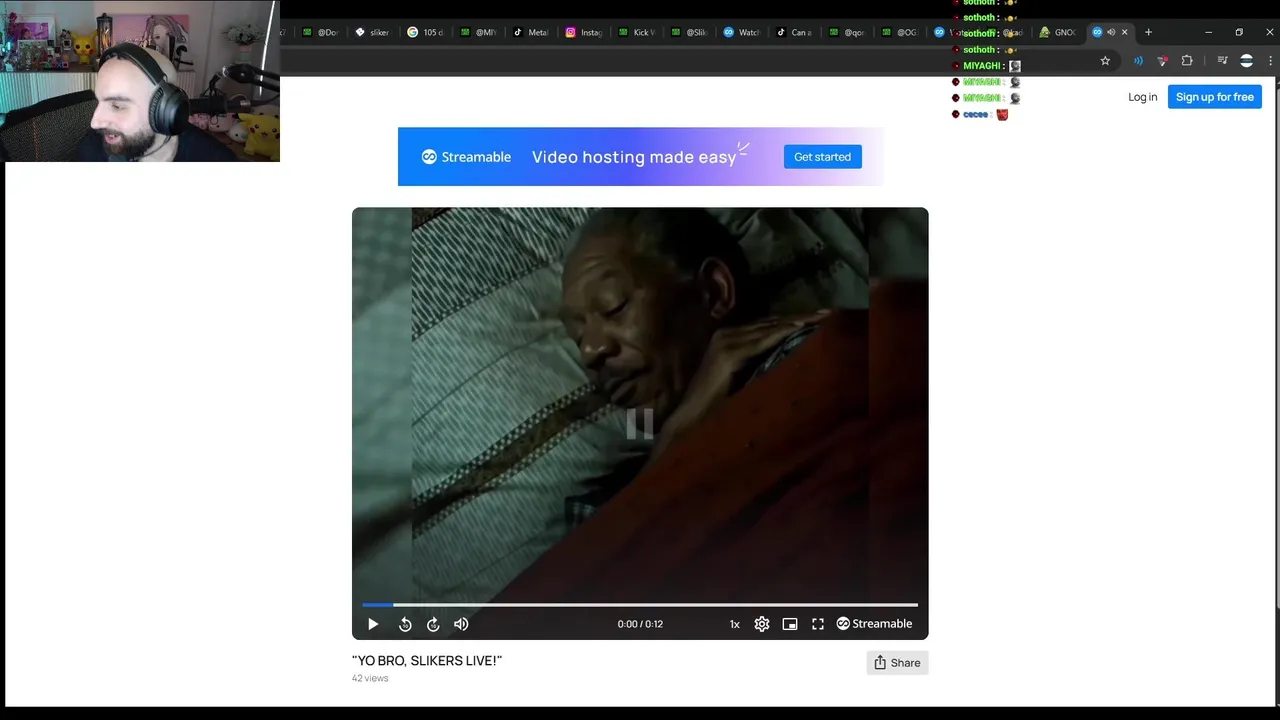Switch to the '@Dor' tab
The image size is (1280, 720).
[x=320, y=32]
